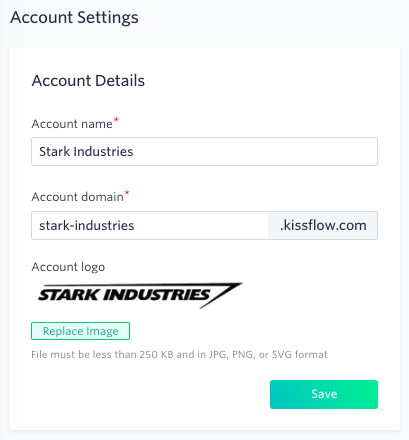Place cursor in the 'Stark Industries' name text
409x440 pixels.
pos(86,152)
